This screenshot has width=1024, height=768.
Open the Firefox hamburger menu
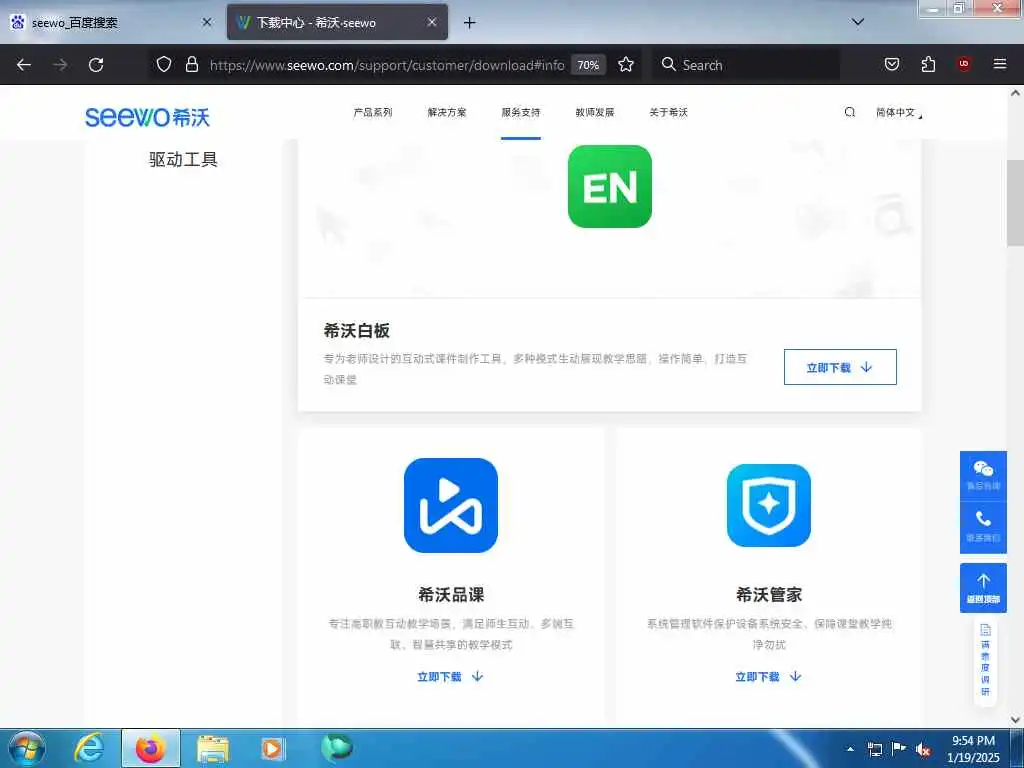coord(999,64)
